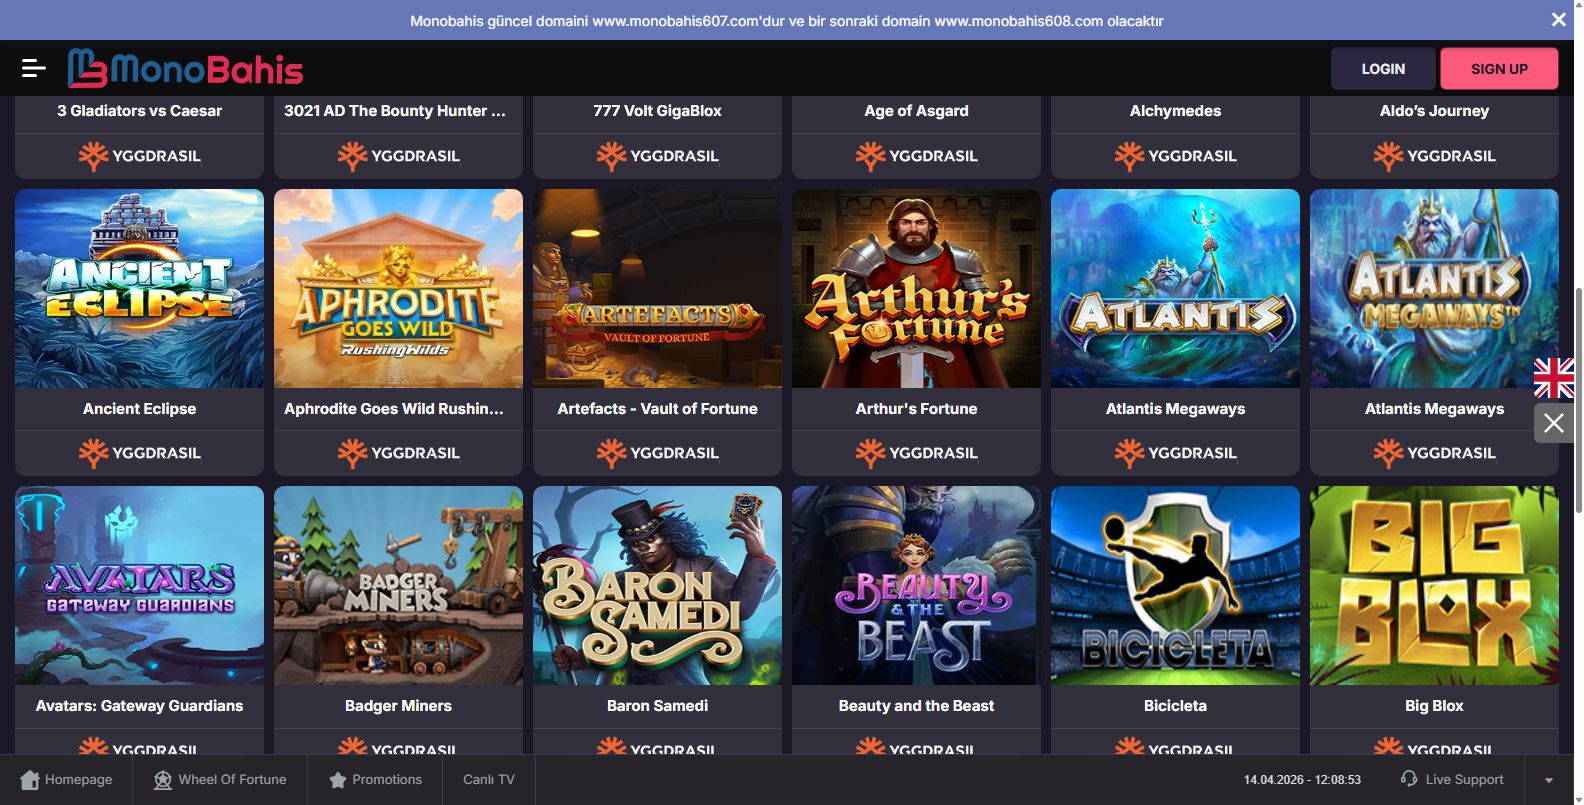Click the Wheel Of Fortune icon
Image resolution: width=1584 pixels, height=805 pixels.
coord(163,780)
